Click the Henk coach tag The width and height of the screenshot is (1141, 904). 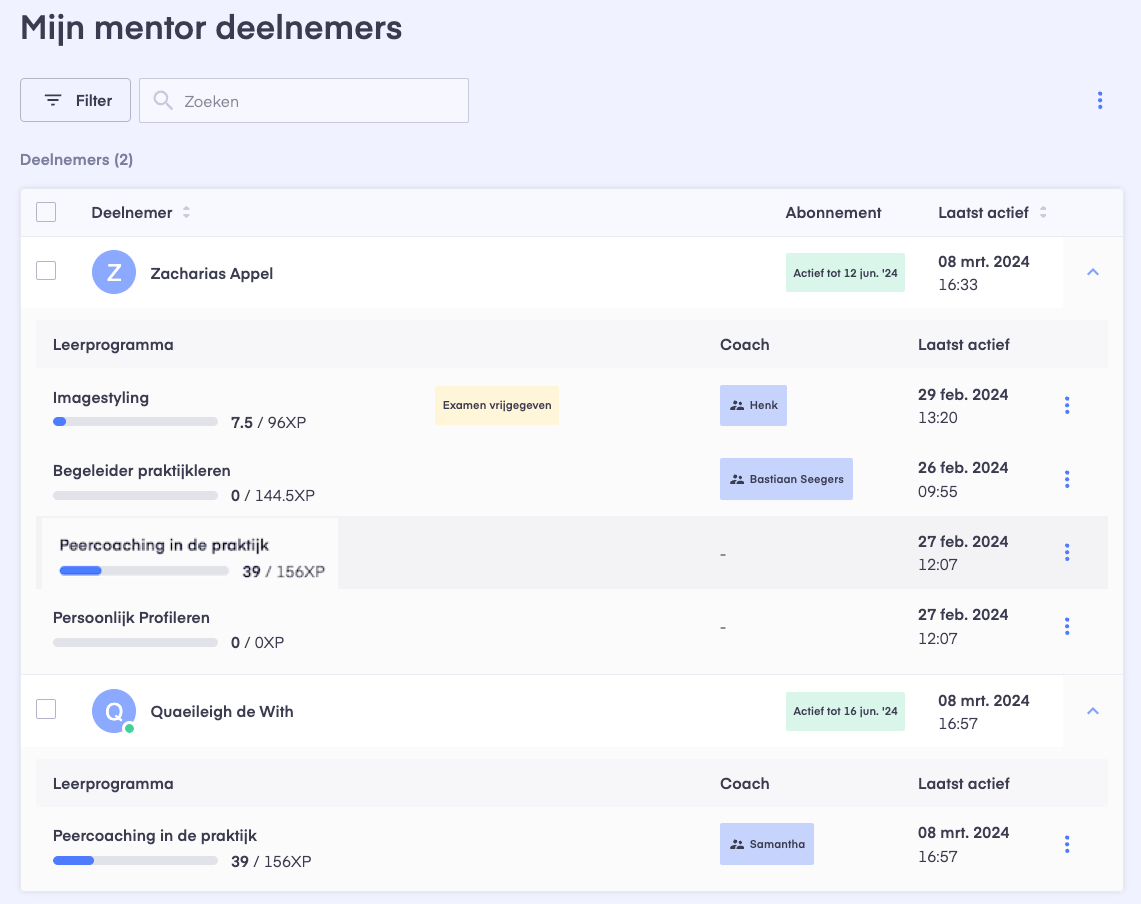pos(753,405)
